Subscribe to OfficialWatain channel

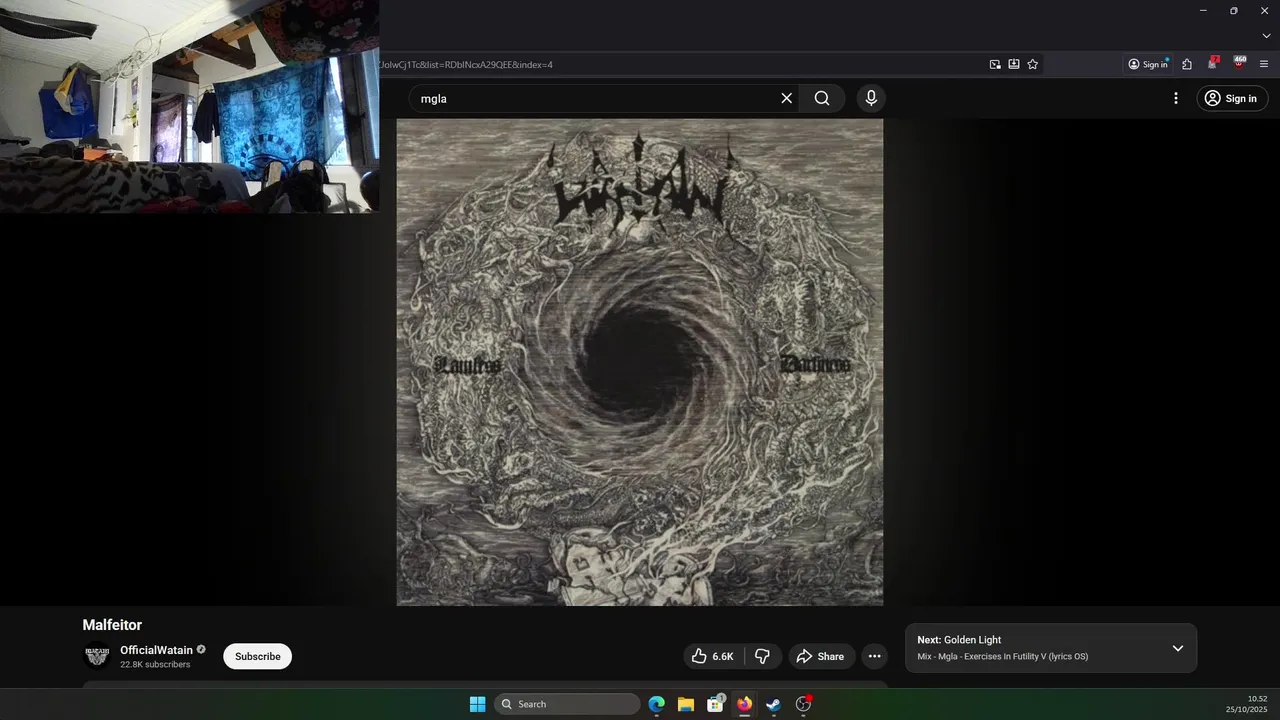pos(258,656)
